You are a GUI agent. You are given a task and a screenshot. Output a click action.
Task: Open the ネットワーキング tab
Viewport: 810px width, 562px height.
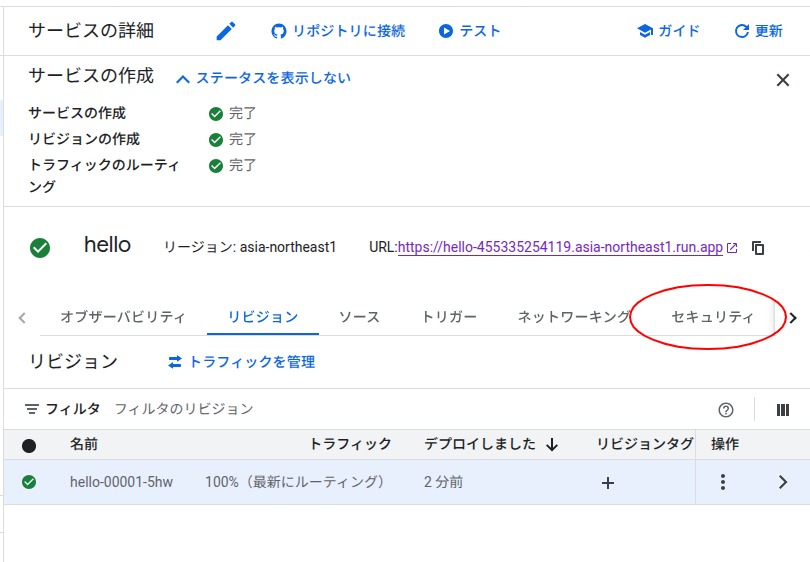click(573, 317)
